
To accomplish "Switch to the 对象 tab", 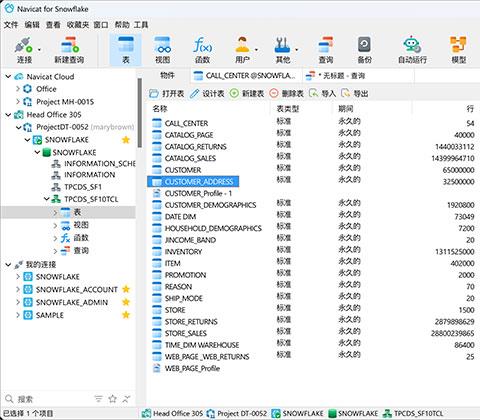I will 167,76.
